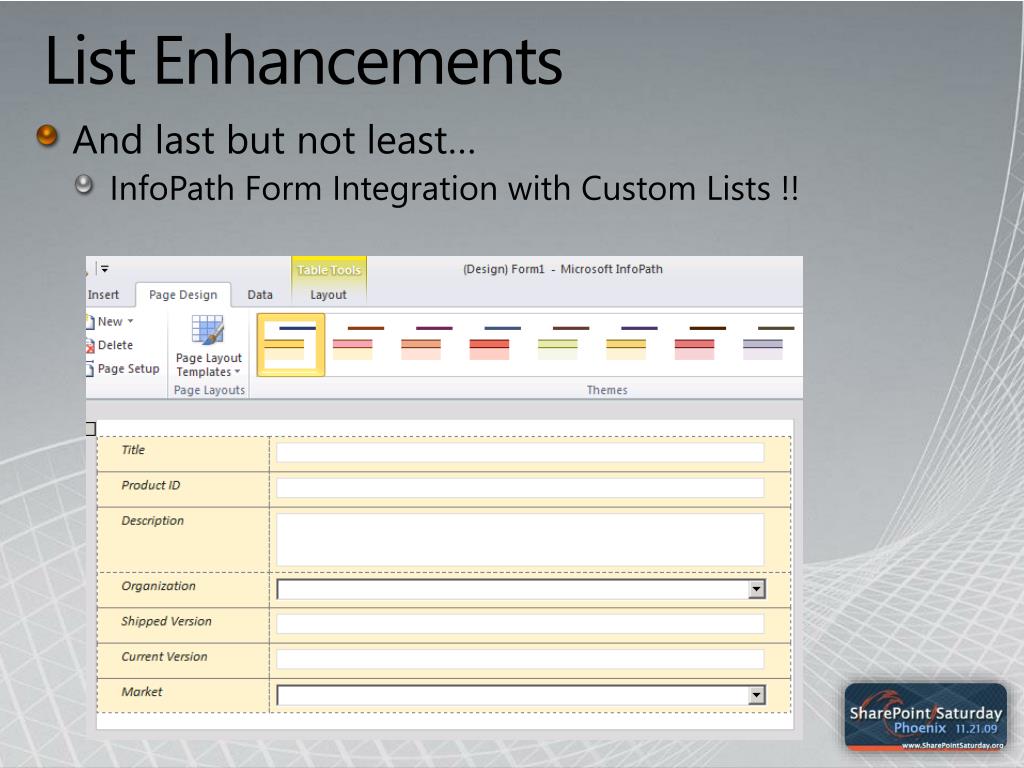The width and height of the screenshot is (1024, 768).
Task: Click into the Description text box
Action: point(520,539)
